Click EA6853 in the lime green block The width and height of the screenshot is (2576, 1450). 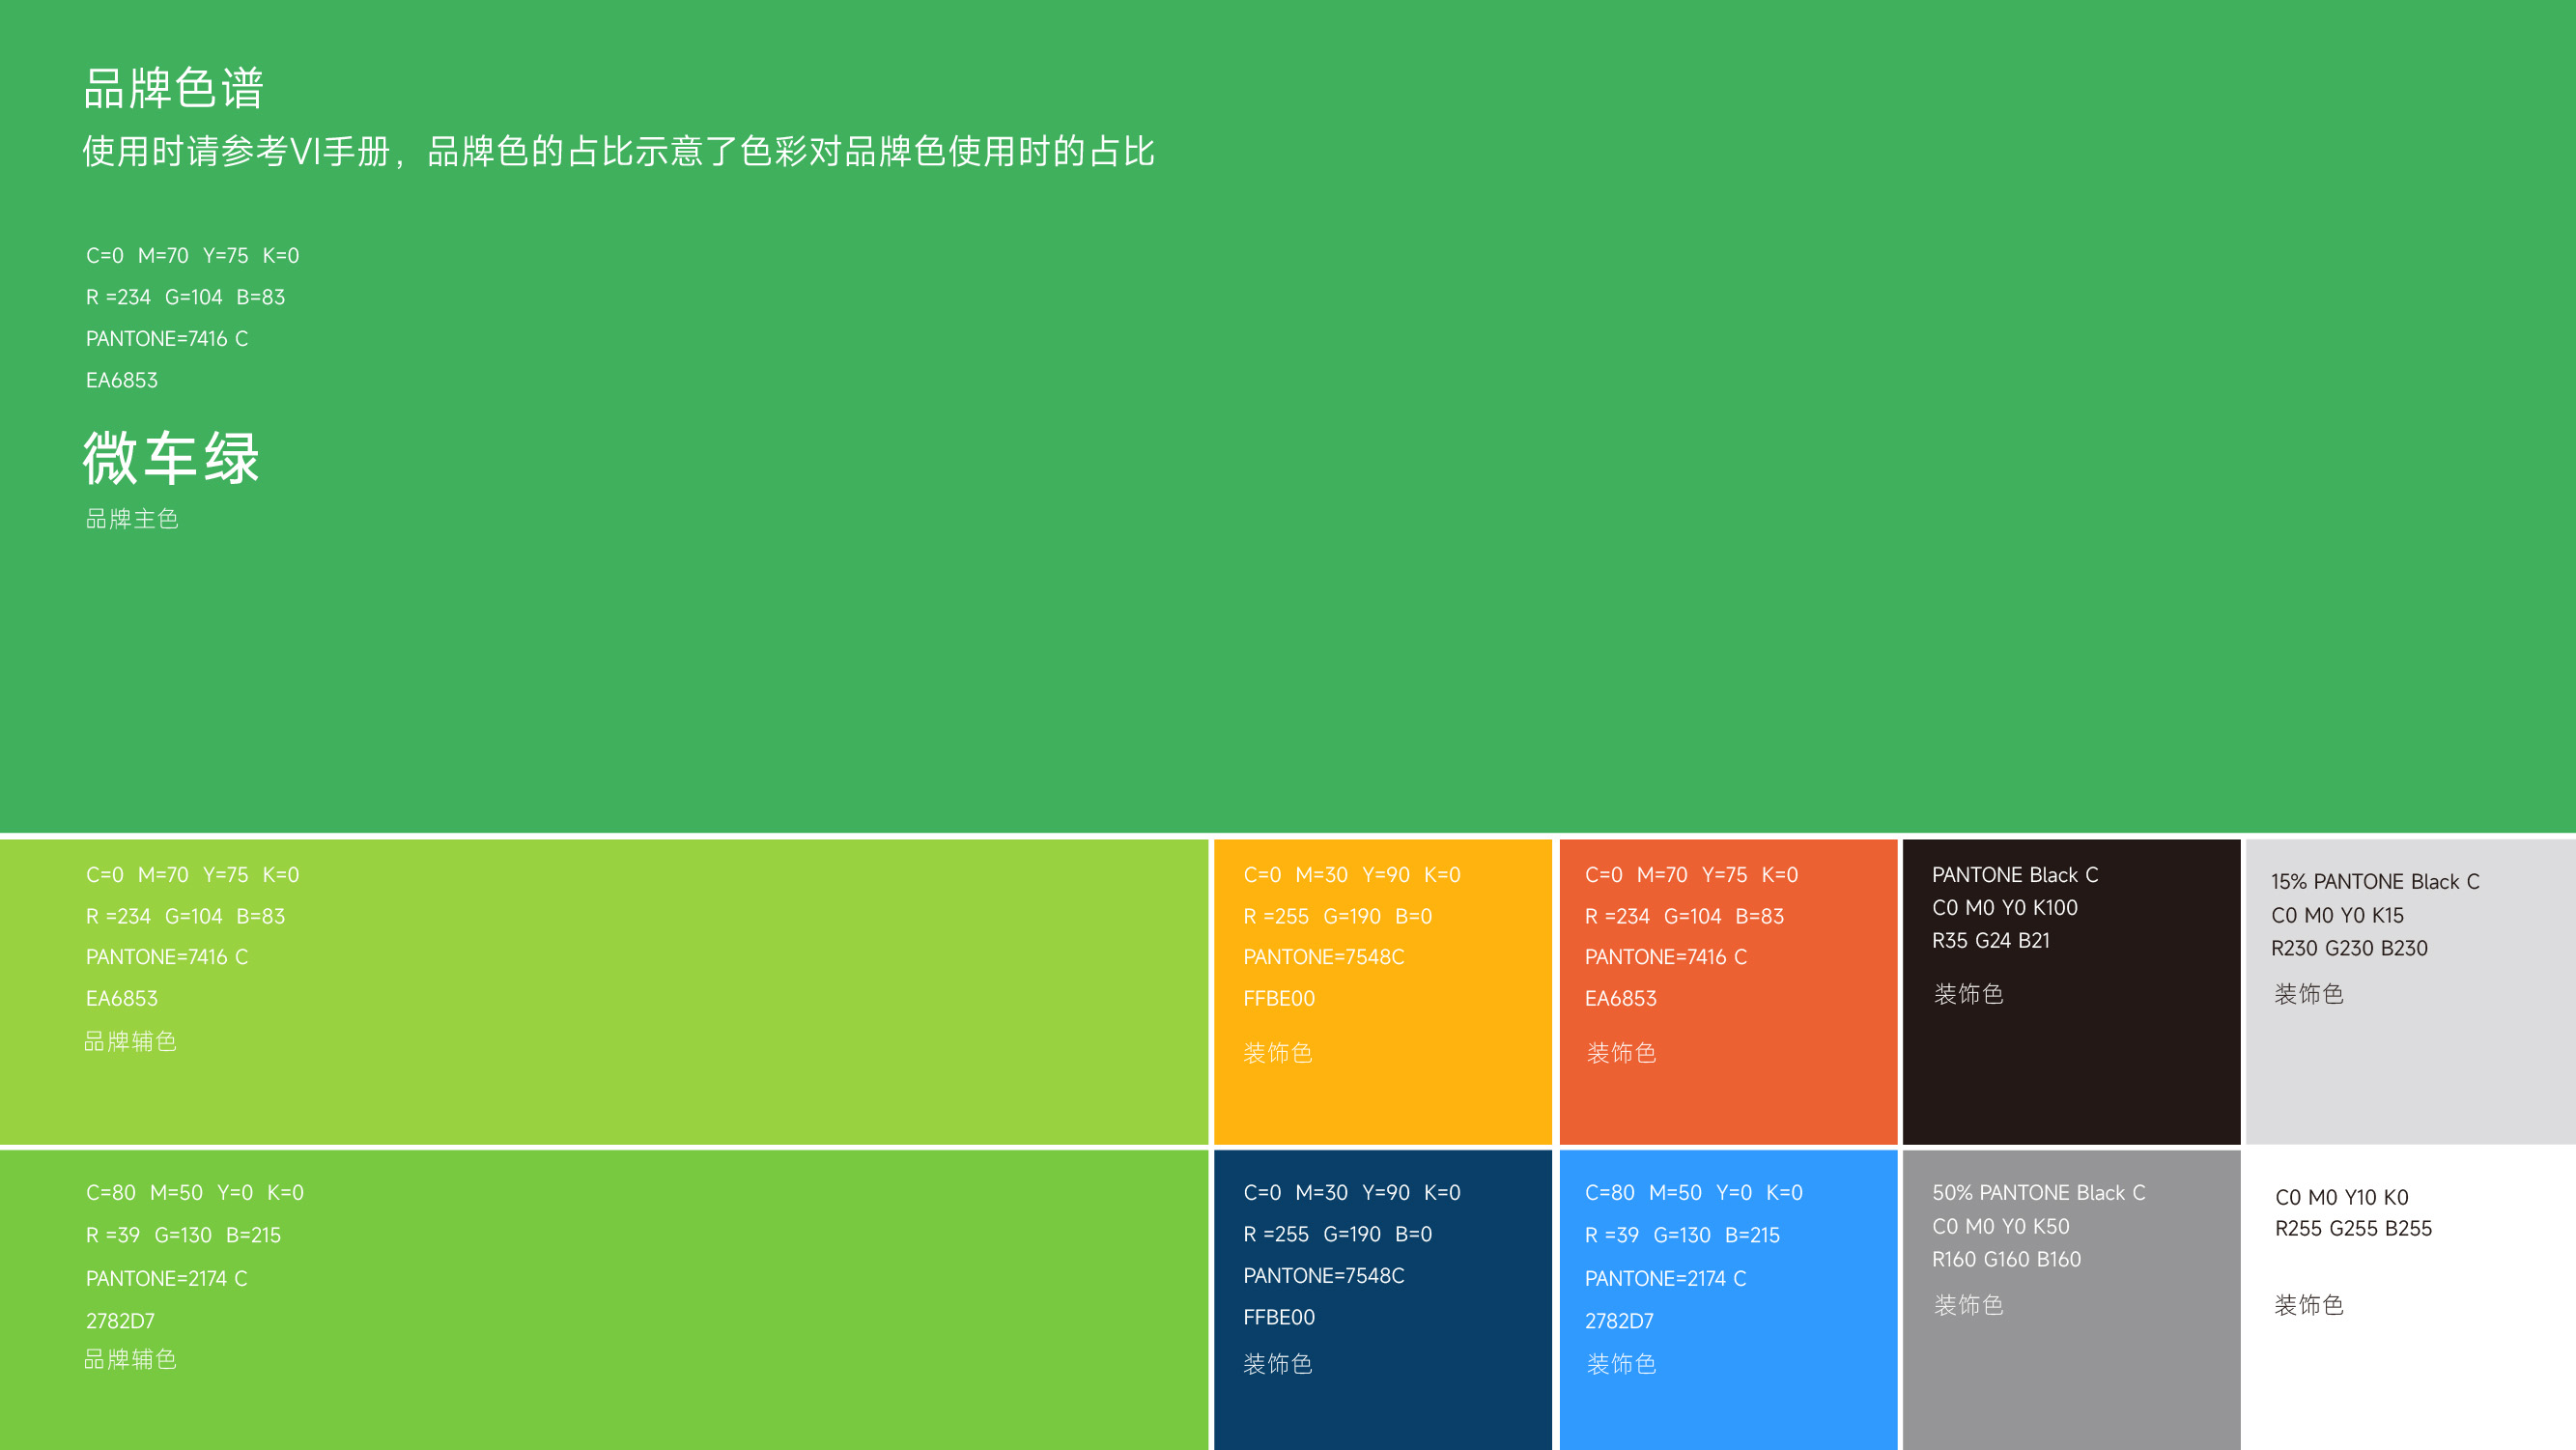coord(121,998)
